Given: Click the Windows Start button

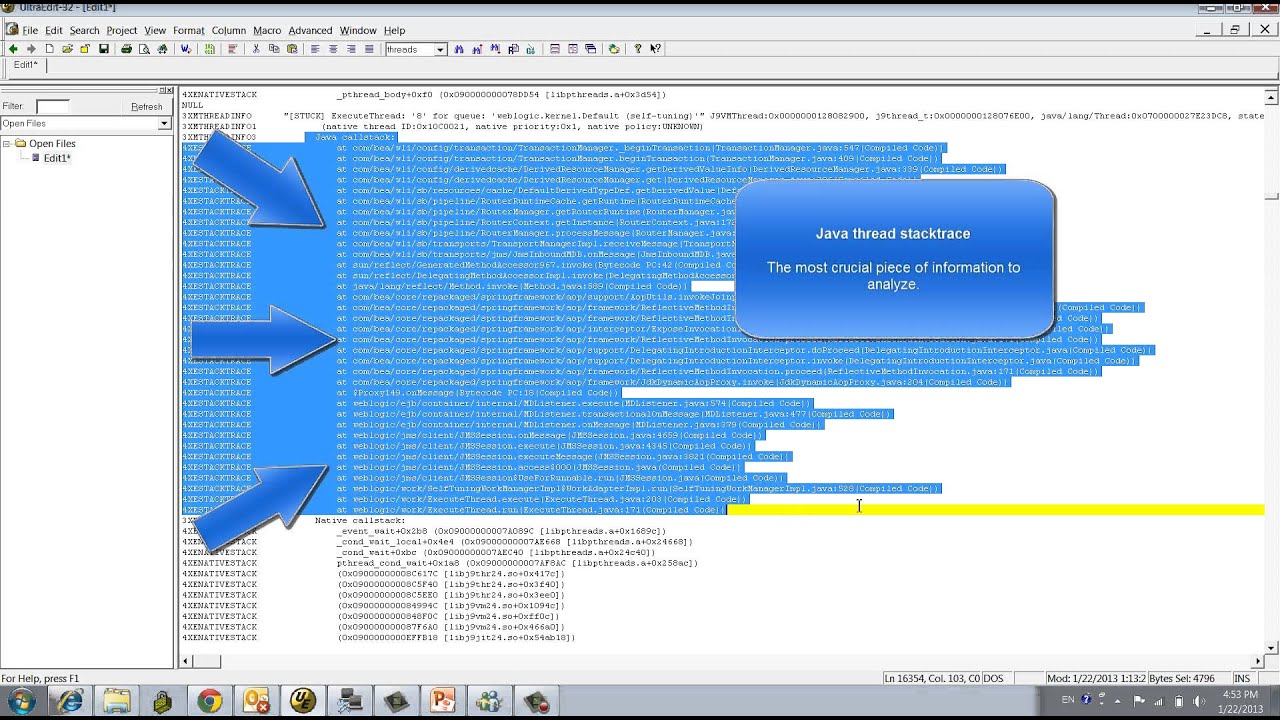Looking at the screenshot, I should tap(22, 701).
